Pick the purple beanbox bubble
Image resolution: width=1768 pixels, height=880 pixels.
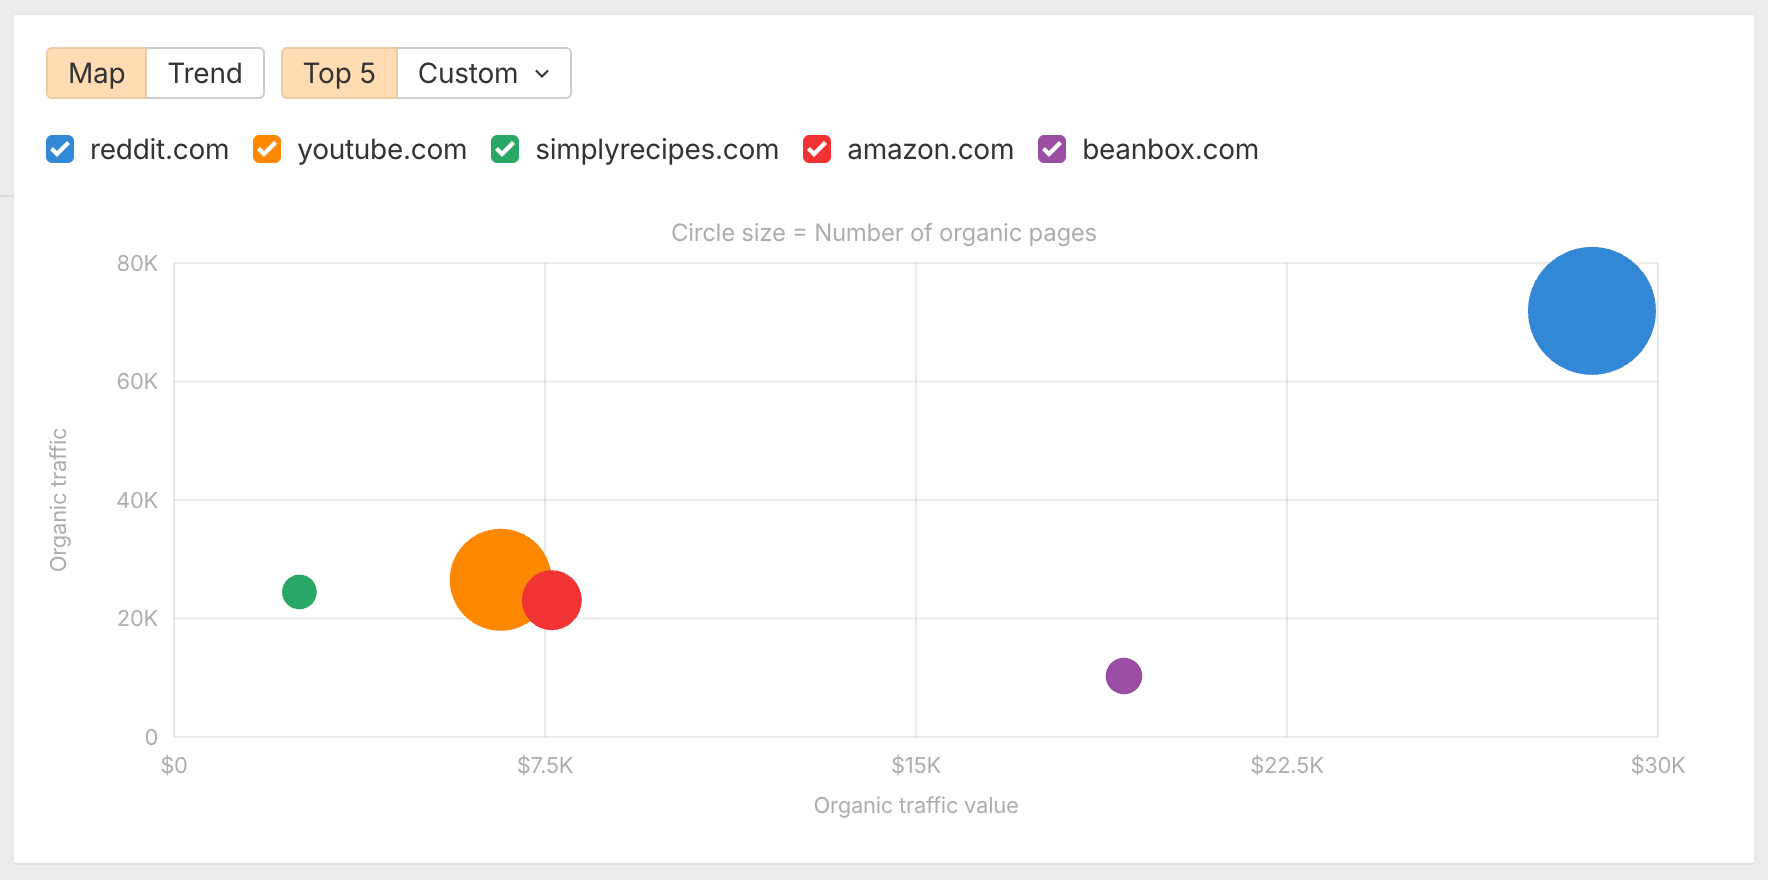pos(1124,676)
